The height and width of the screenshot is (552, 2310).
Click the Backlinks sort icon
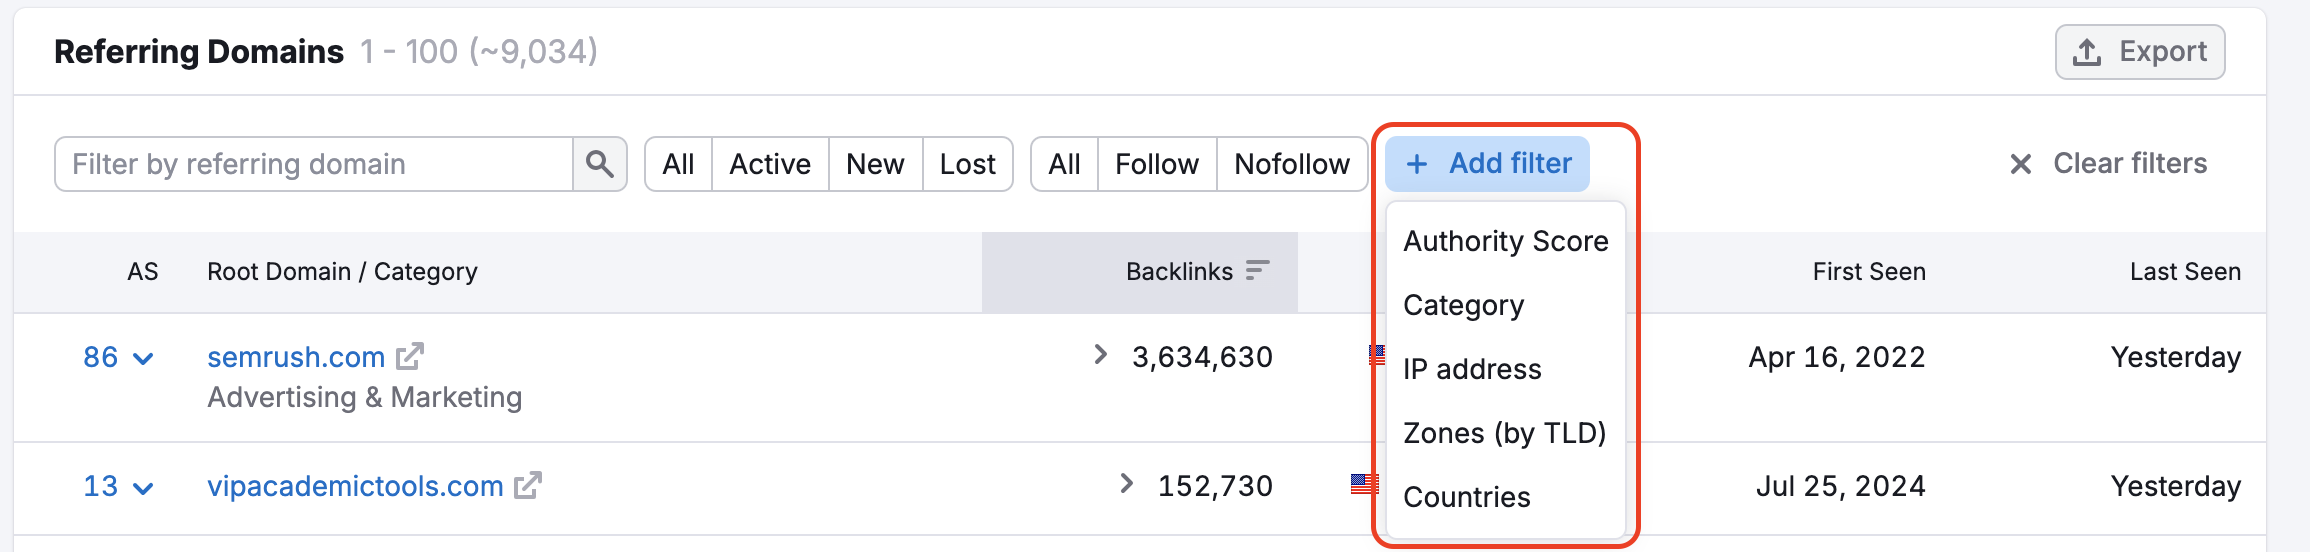(x=1257, y=270)
